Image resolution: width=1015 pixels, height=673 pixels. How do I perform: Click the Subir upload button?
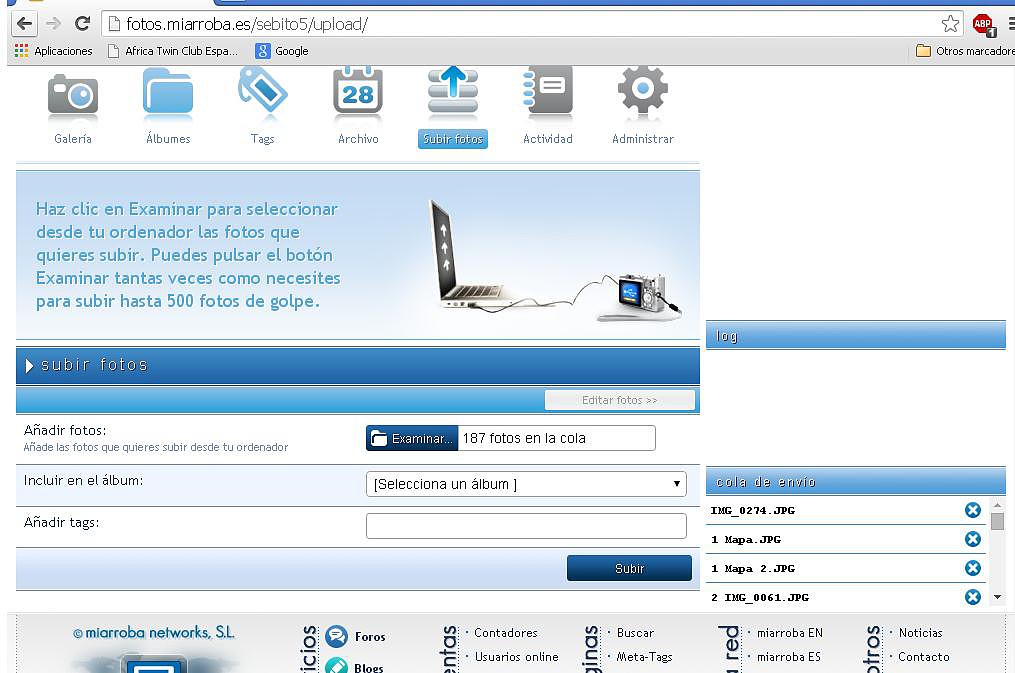(629, 568)
